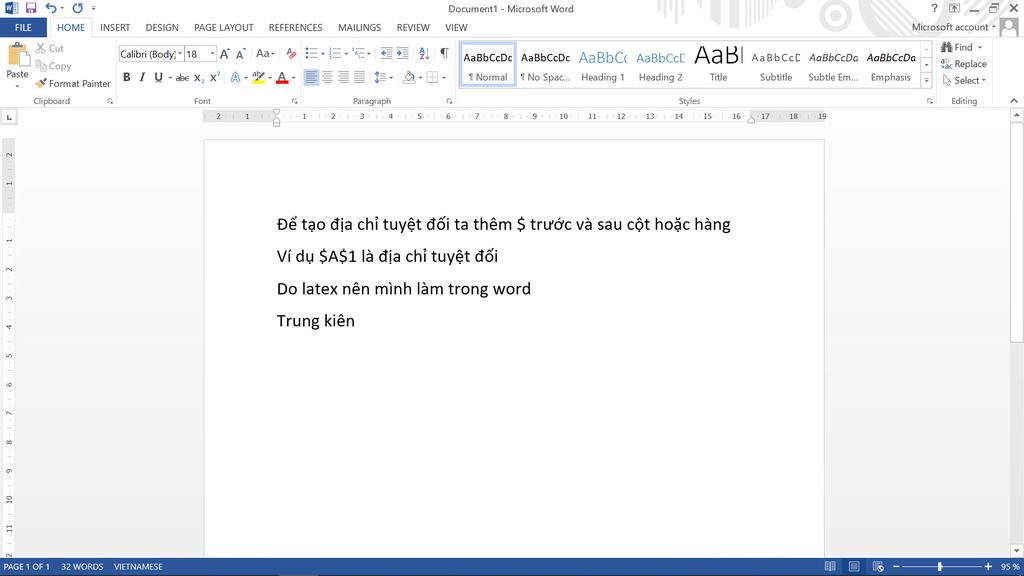This screenshot has height=576, width=1024.
Task: Switch to Read Mode view in the status bar
Action: tap(830, 567)
